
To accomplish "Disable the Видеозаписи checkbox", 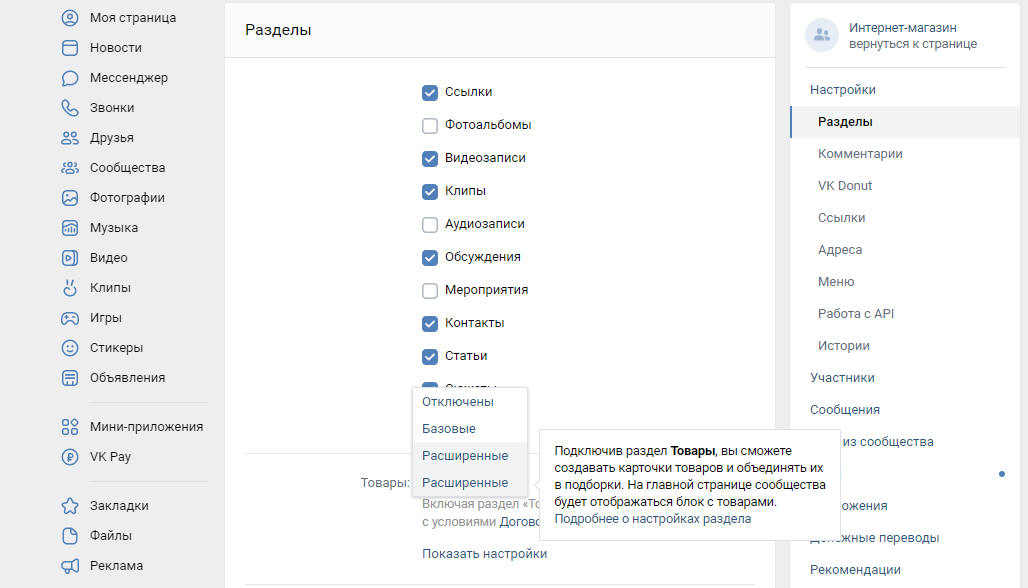I will point(430,158).
